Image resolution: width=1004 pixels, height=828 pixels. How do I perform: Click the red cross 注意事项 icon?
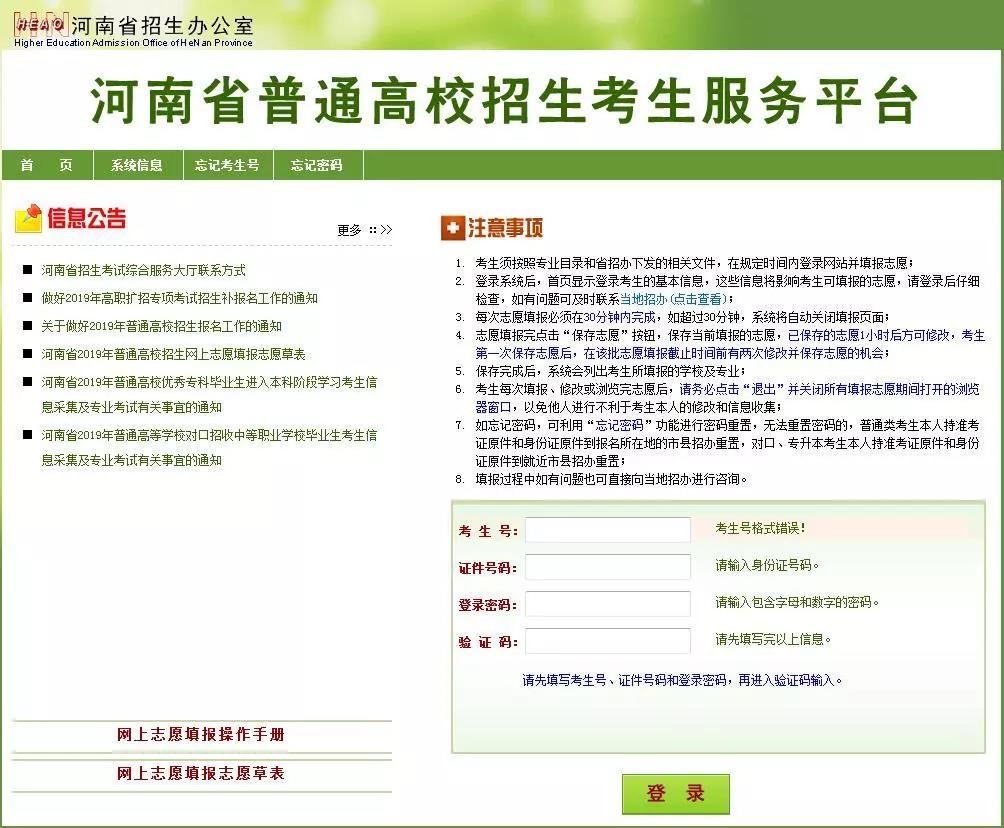pyautogui.click(x=452, y=228)
